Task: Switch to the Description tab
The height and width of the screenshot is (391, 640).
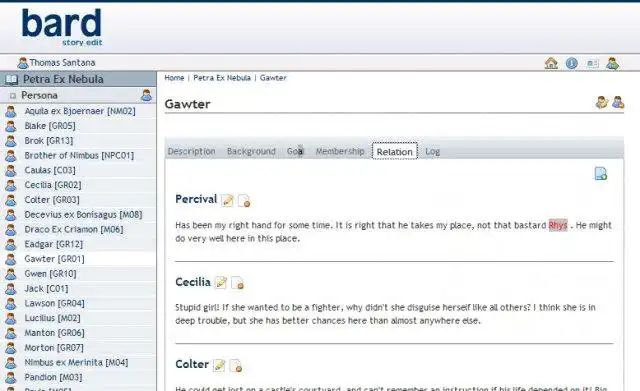Action: tap(191, 151)
